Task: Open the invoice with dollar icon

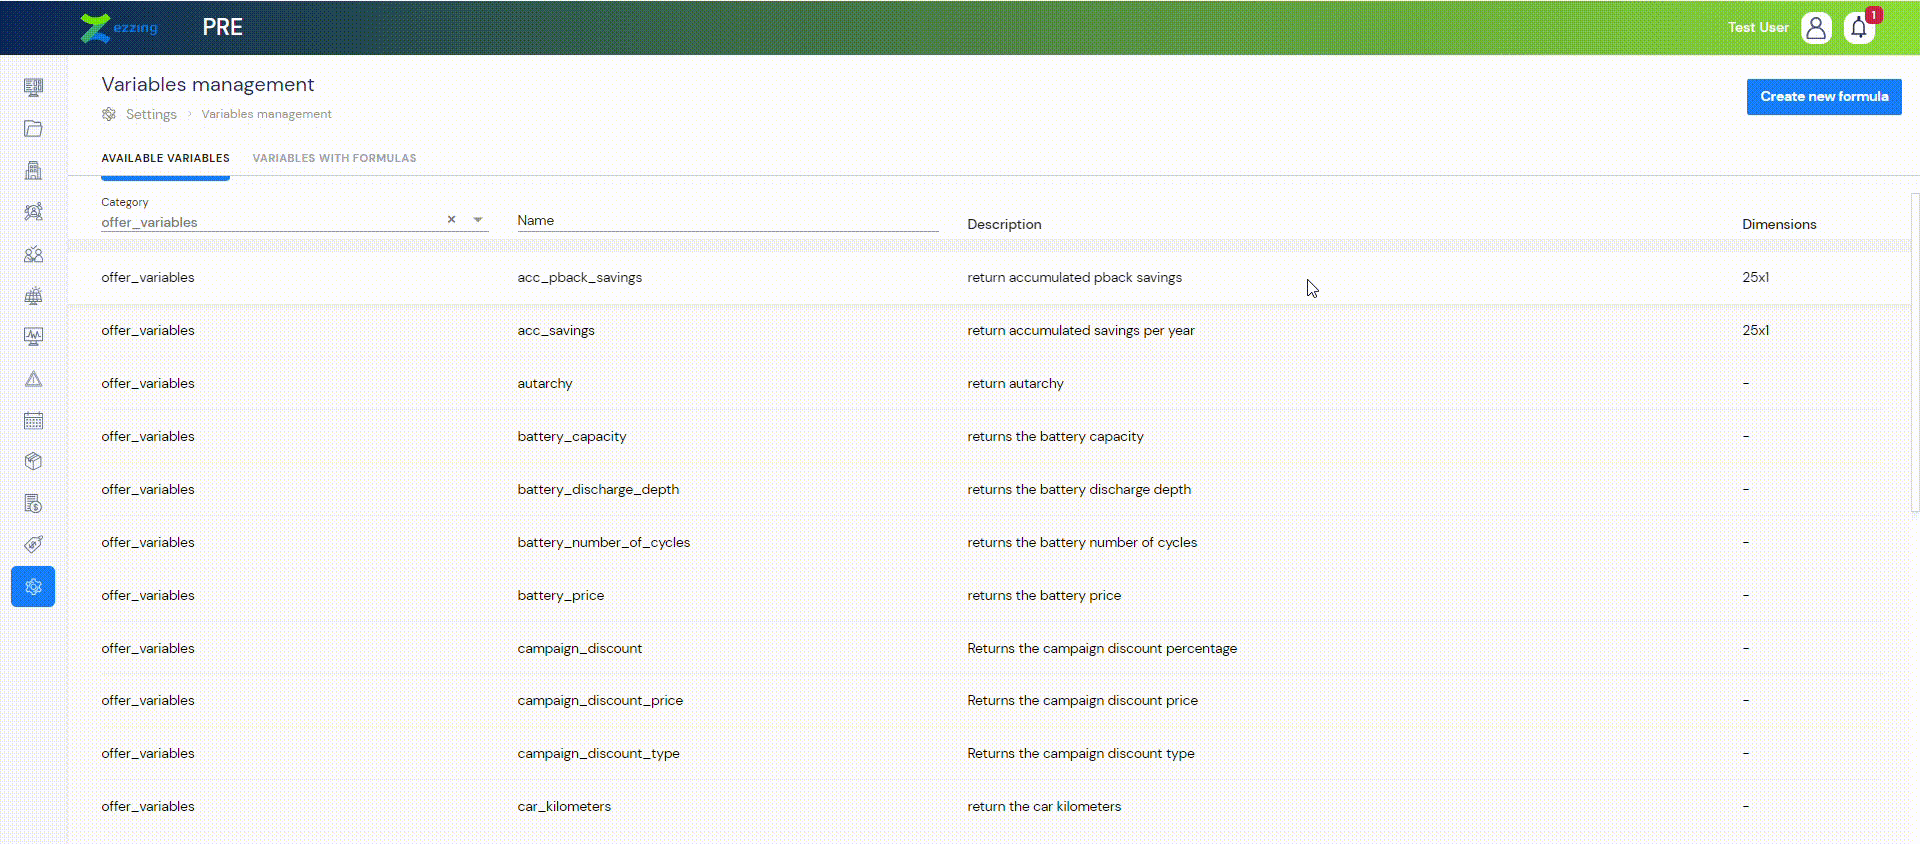Action: (33, 504)
